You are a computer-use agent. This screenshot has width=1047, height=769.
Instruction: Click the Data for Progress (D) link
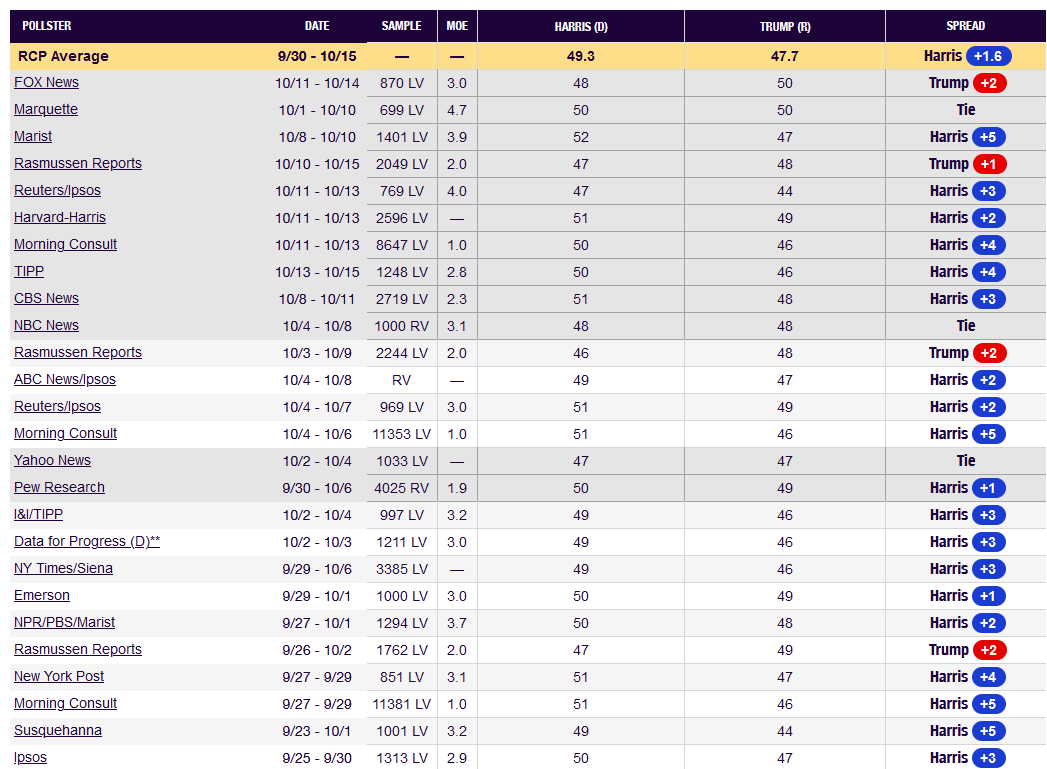tap(87, 542)
